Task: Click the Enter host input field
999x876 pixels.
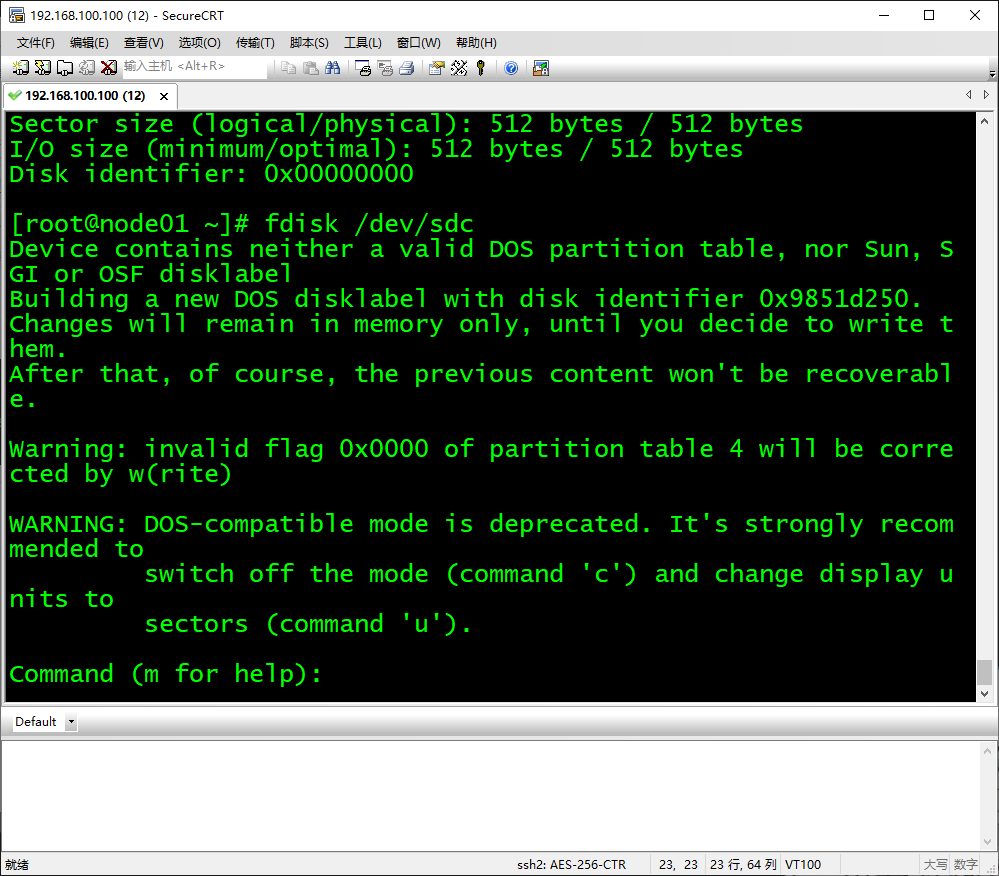Action: [x=194, y=66]
